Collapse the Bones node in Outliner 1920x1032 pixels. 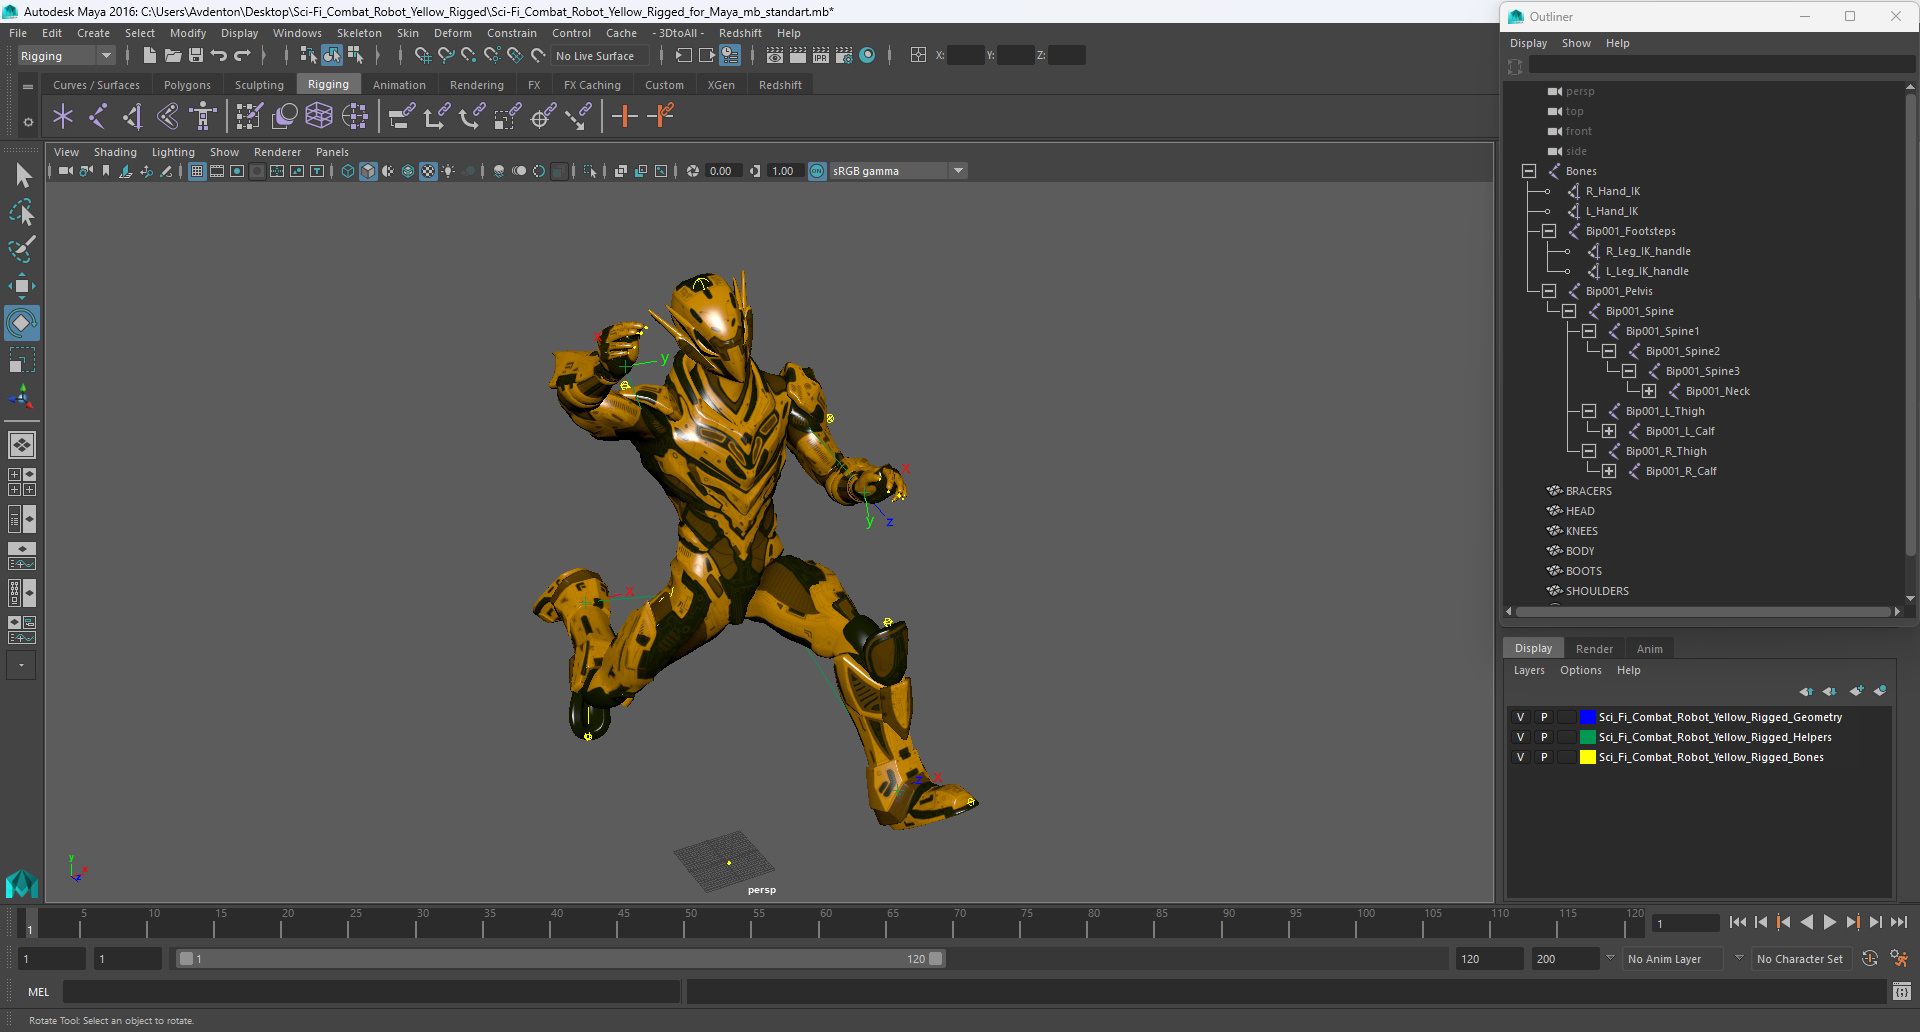click(1529, 171)
